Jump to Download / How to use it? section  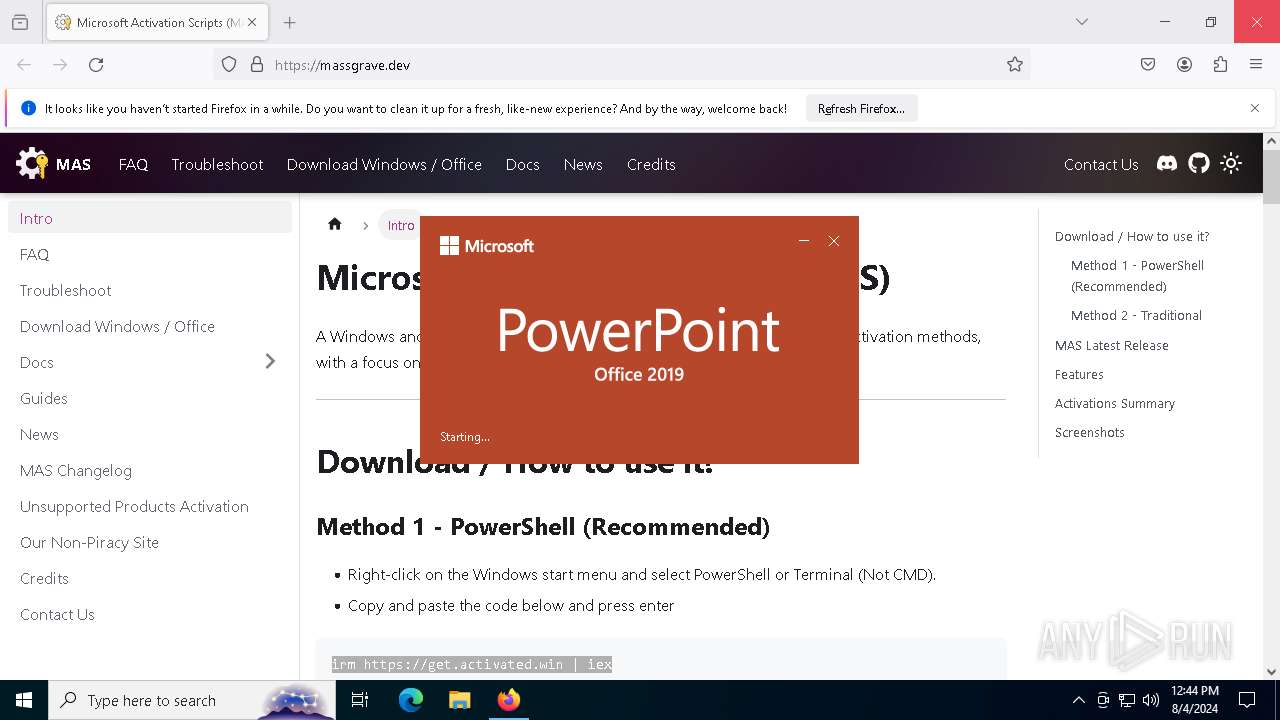[1132, 236]
